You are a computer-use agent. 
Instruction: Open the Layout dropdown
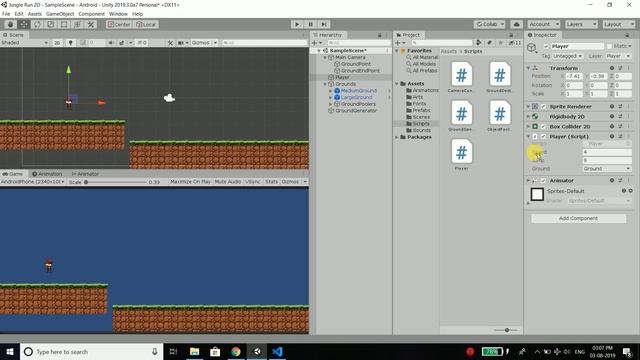[618, 24]
